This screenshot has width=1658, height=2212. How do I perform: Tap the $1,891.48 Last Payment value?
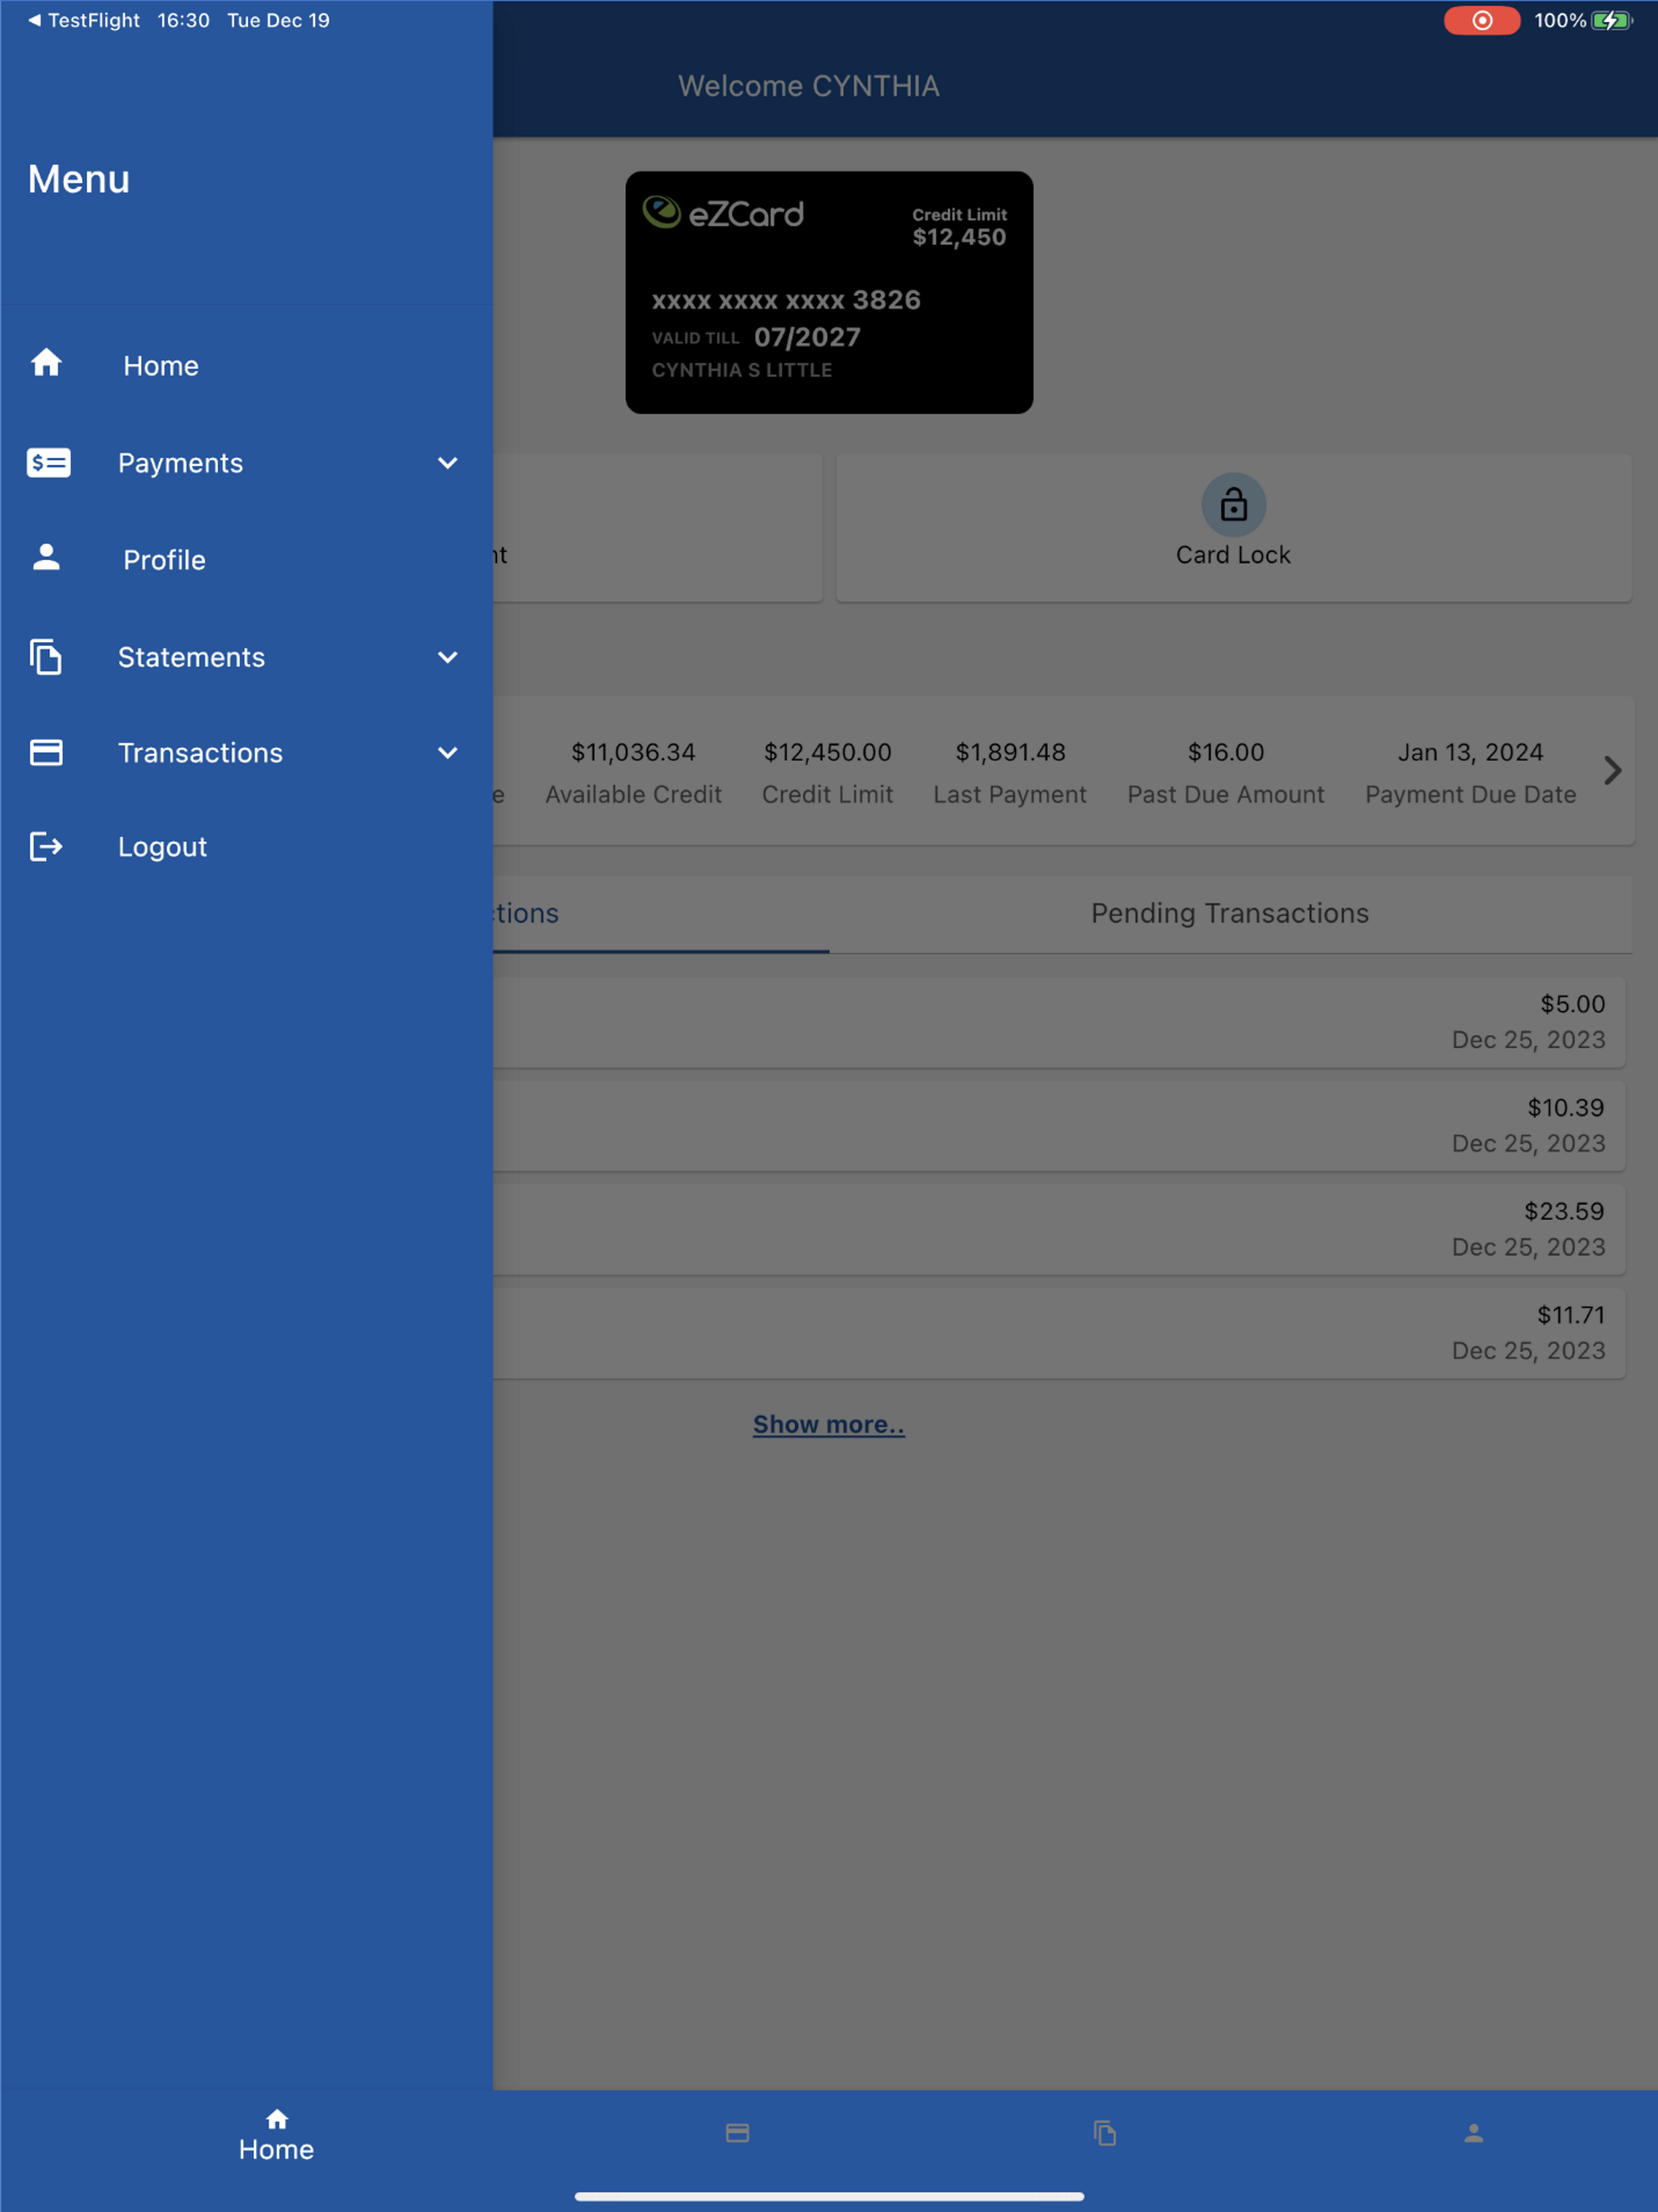tap(1010, 752)
